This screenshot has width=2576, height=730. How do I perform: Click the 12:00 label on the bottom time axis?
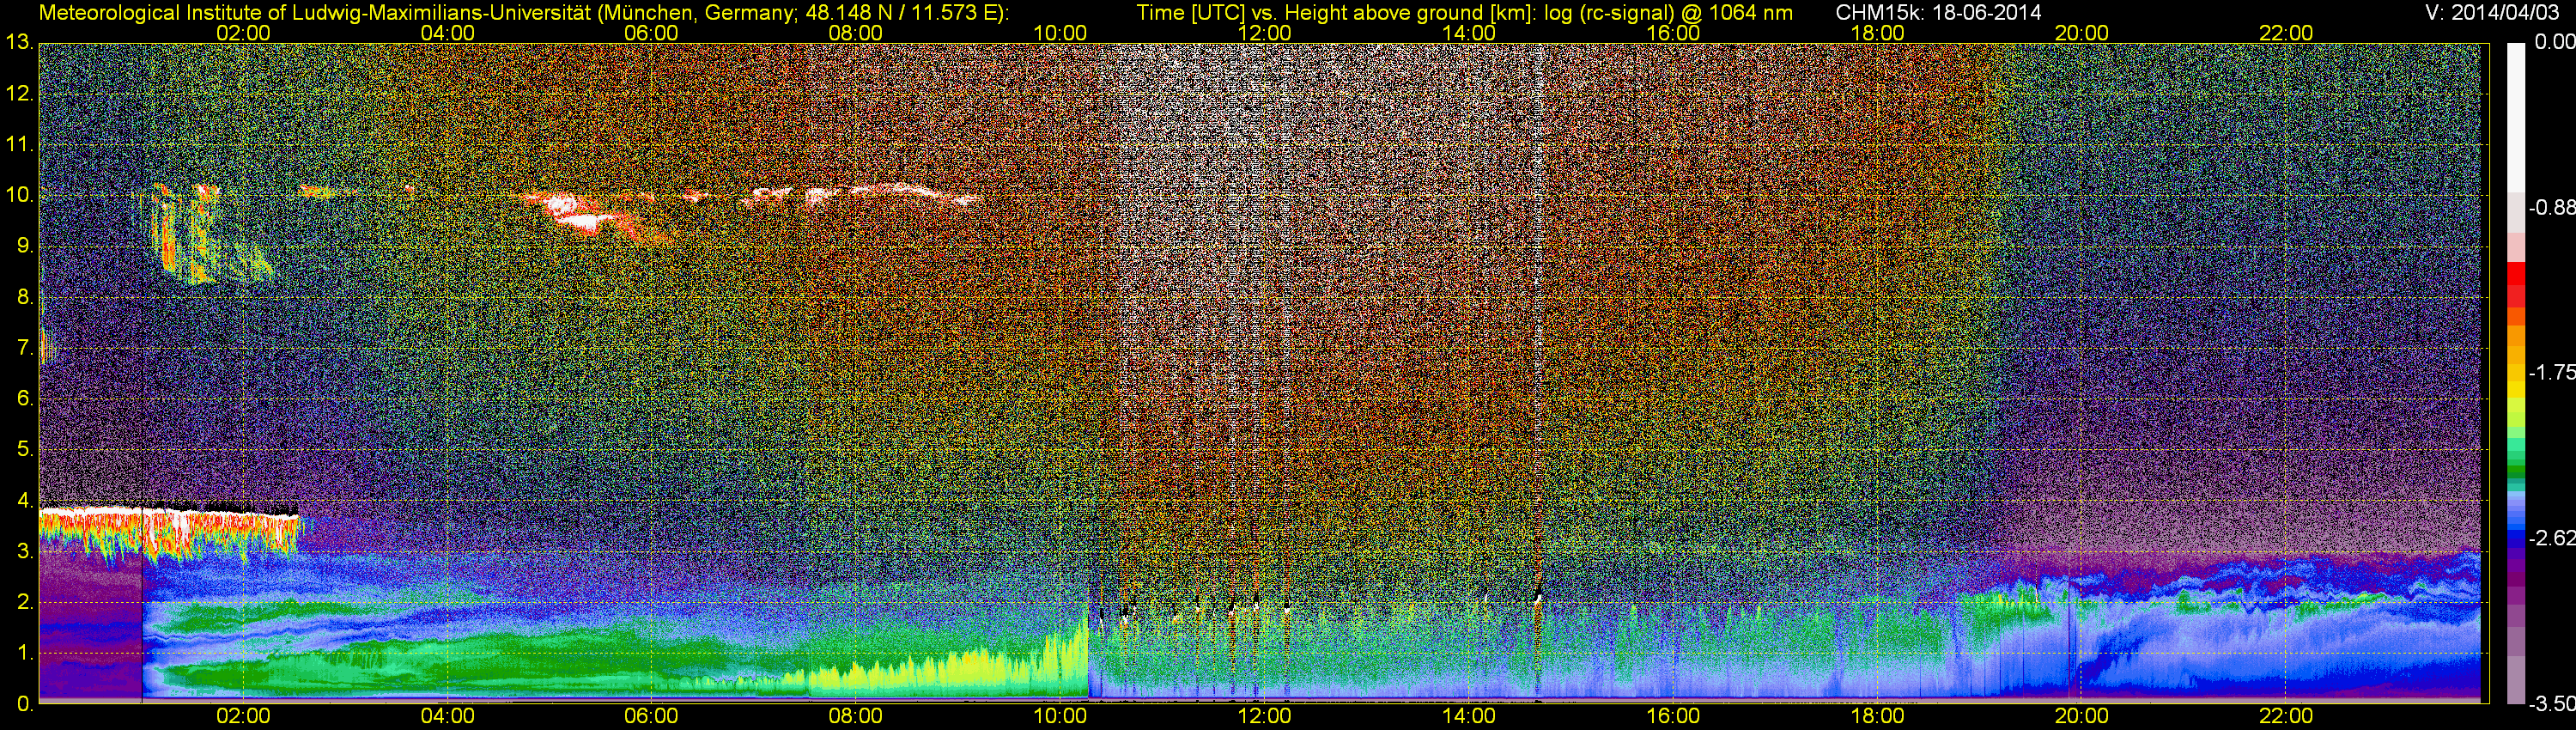pos(1264,716)
